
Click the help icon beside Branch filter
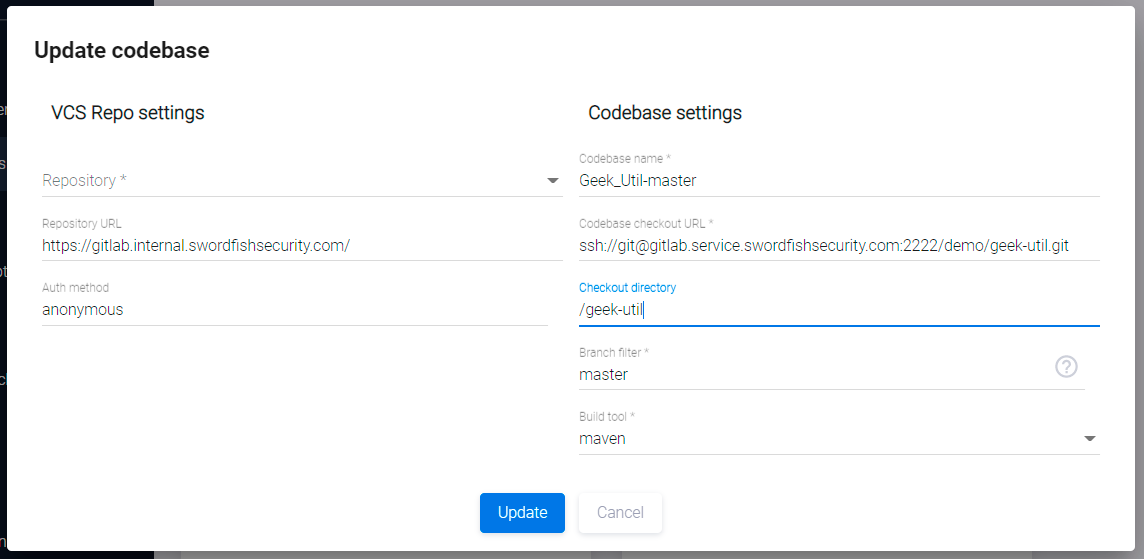point(1066,367)
